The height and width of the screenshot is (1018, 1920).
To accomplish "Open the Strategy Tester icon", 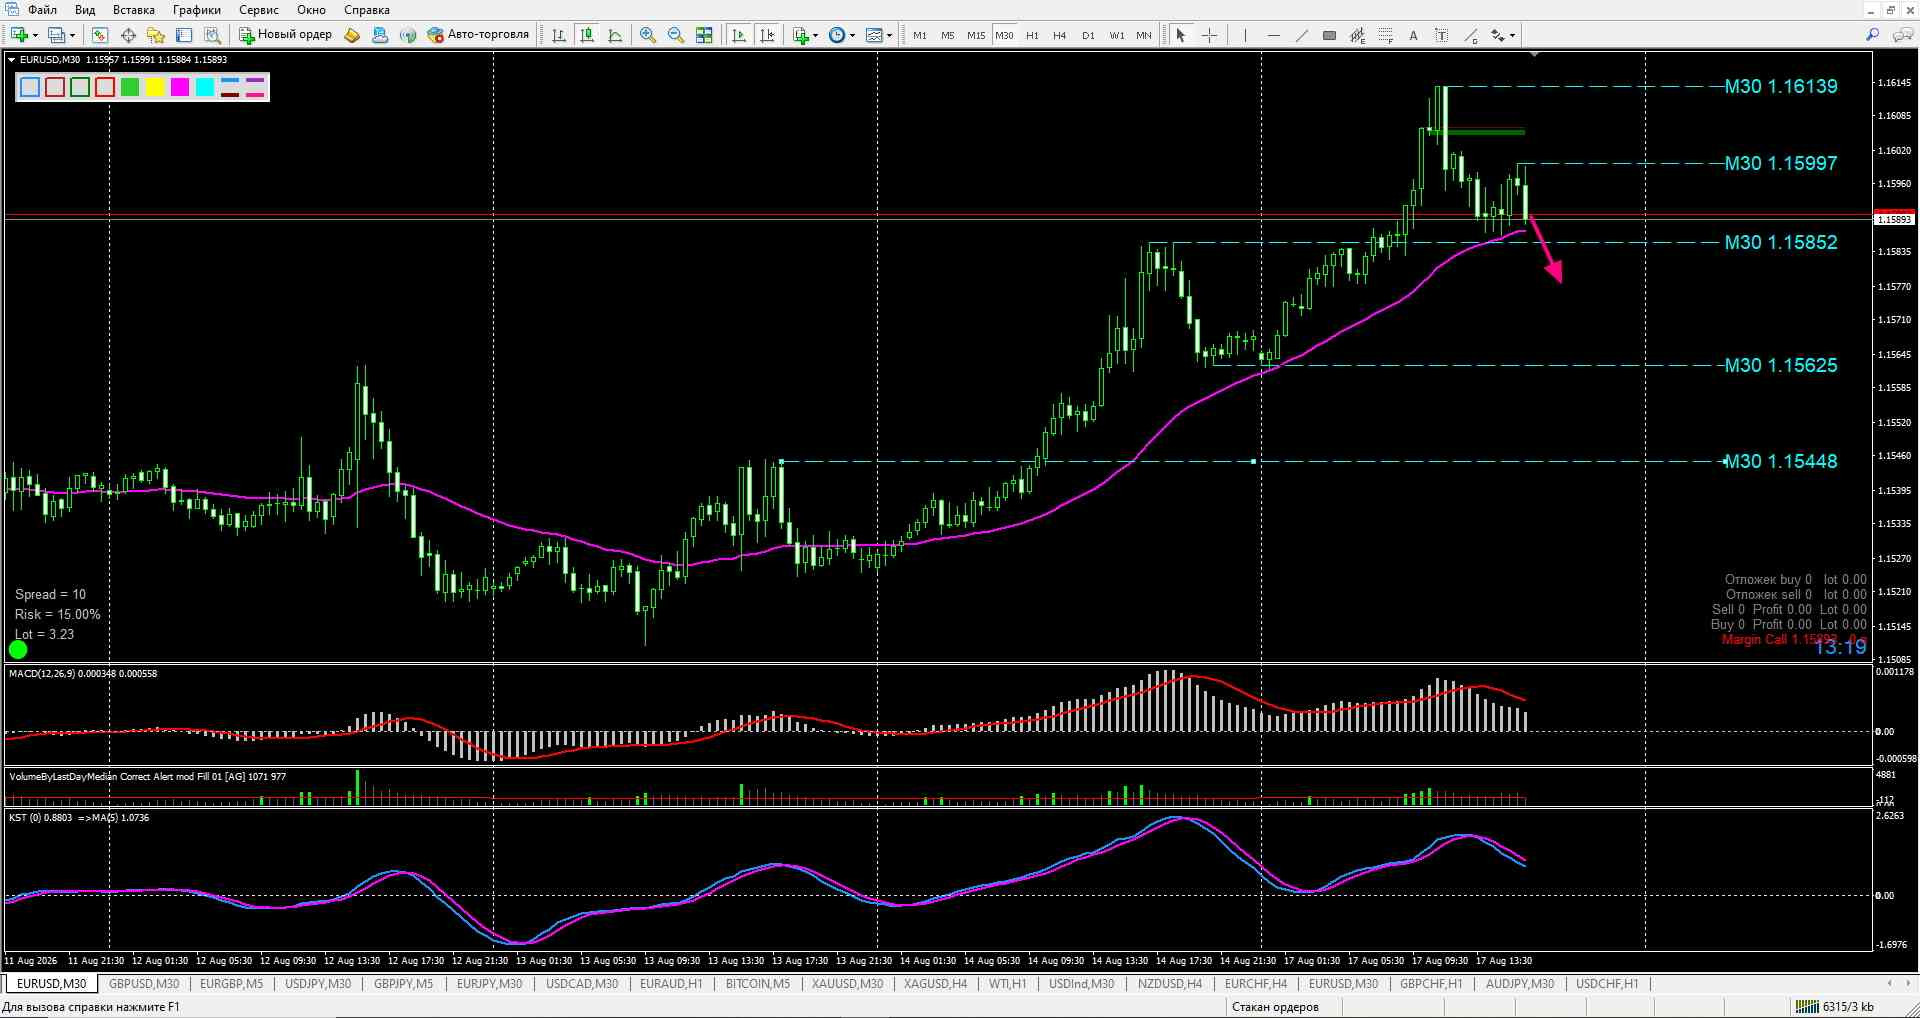I will [212, 35].
